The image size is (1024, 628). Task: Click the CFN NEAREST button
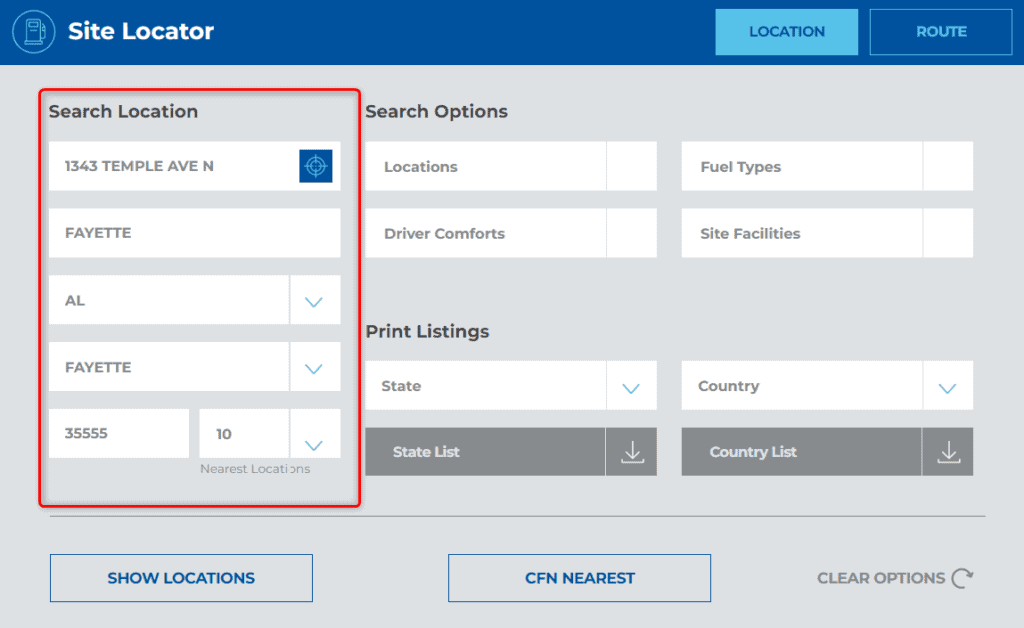pyautogui.click(x=579, y=578)
